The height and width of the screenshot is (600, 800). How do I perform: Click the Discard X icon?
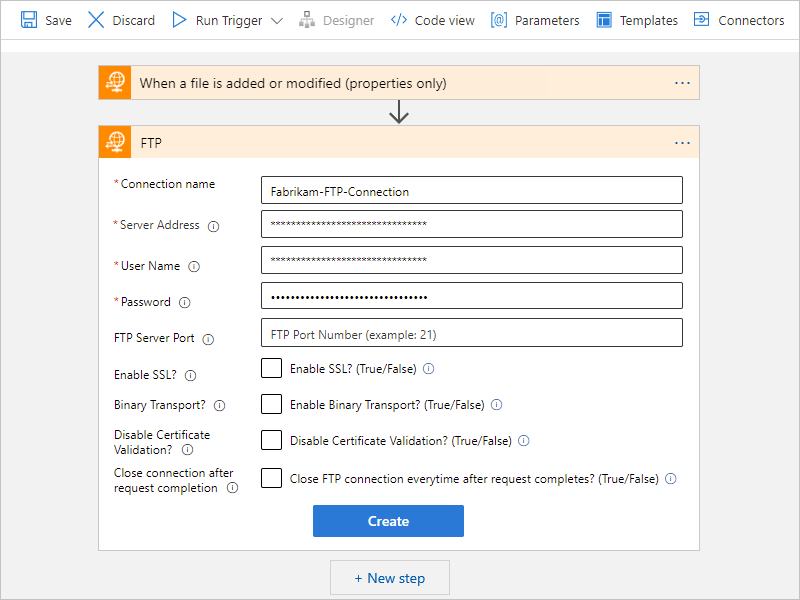tap(96, 20)
